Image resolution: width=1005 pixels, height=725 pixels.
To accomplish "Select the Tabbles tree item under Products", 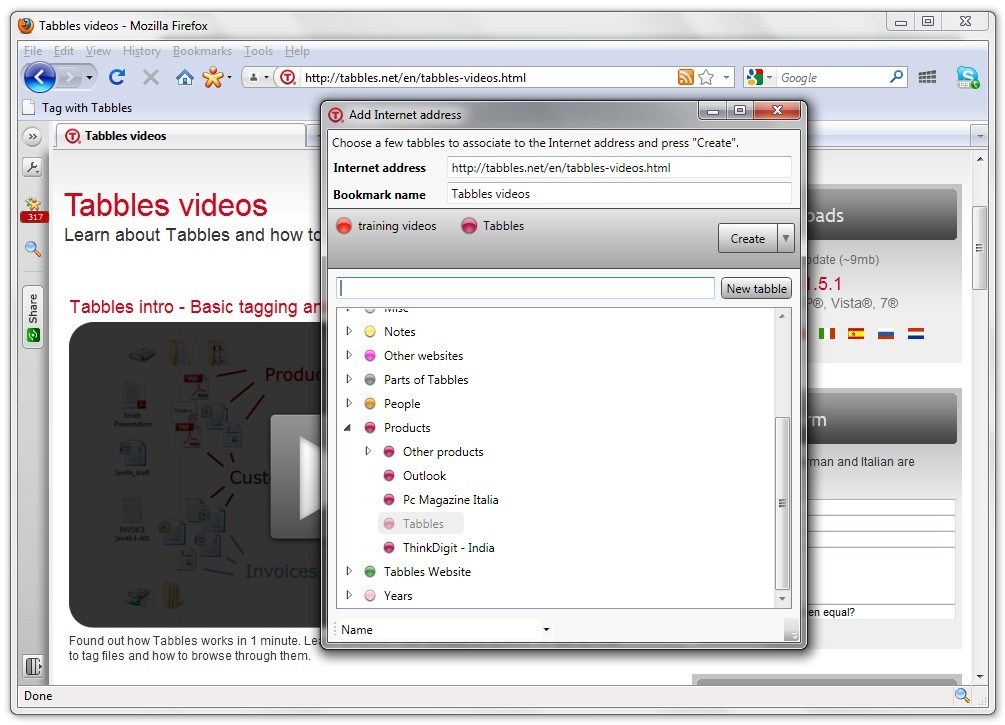I will coord(420,524).
